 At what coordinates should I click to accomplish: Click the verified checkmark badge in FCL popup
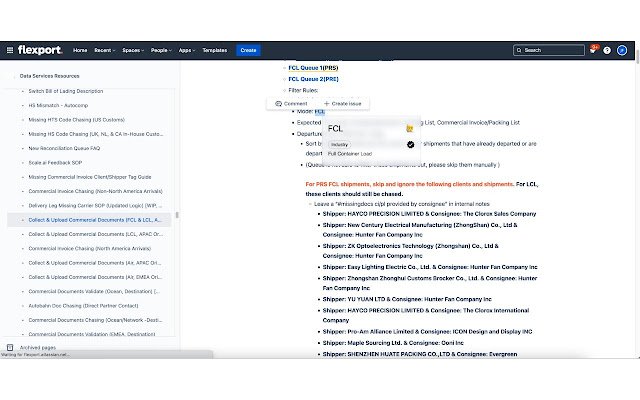point(411,144)
